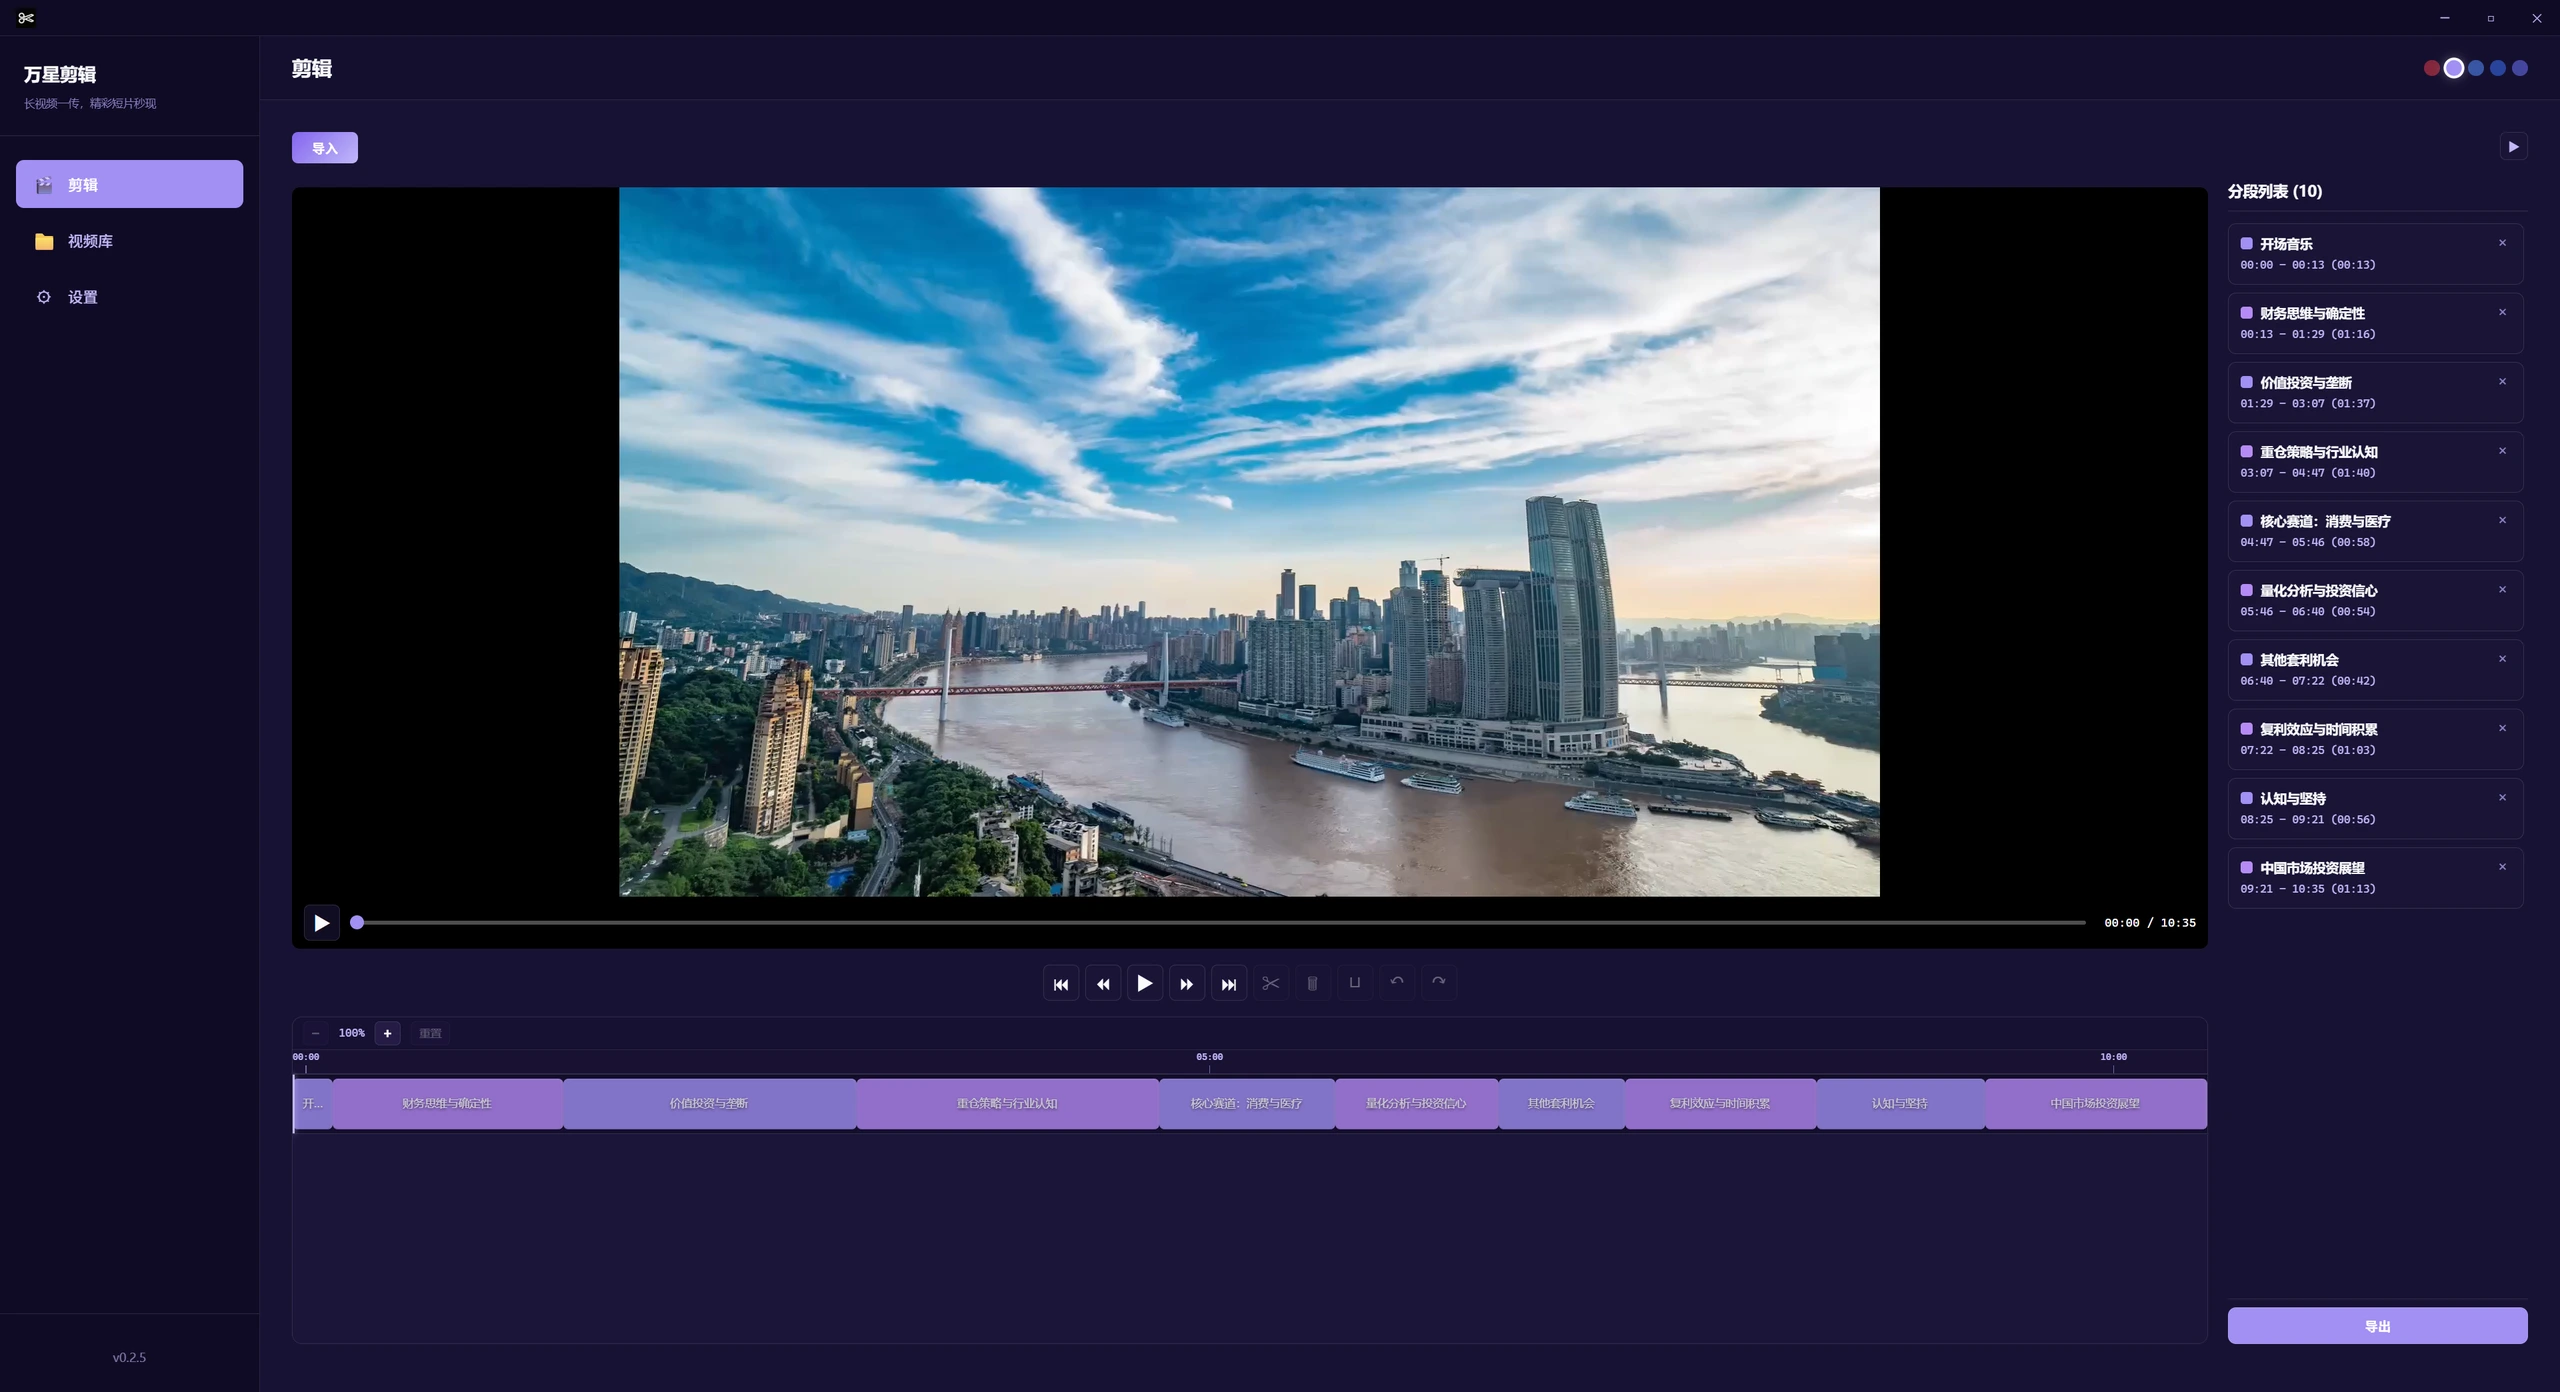Screen dimensions: 2560x1392
Task: Select 重仓策略与行业认知 in the segment list
Action: (x=2375, y=462)
